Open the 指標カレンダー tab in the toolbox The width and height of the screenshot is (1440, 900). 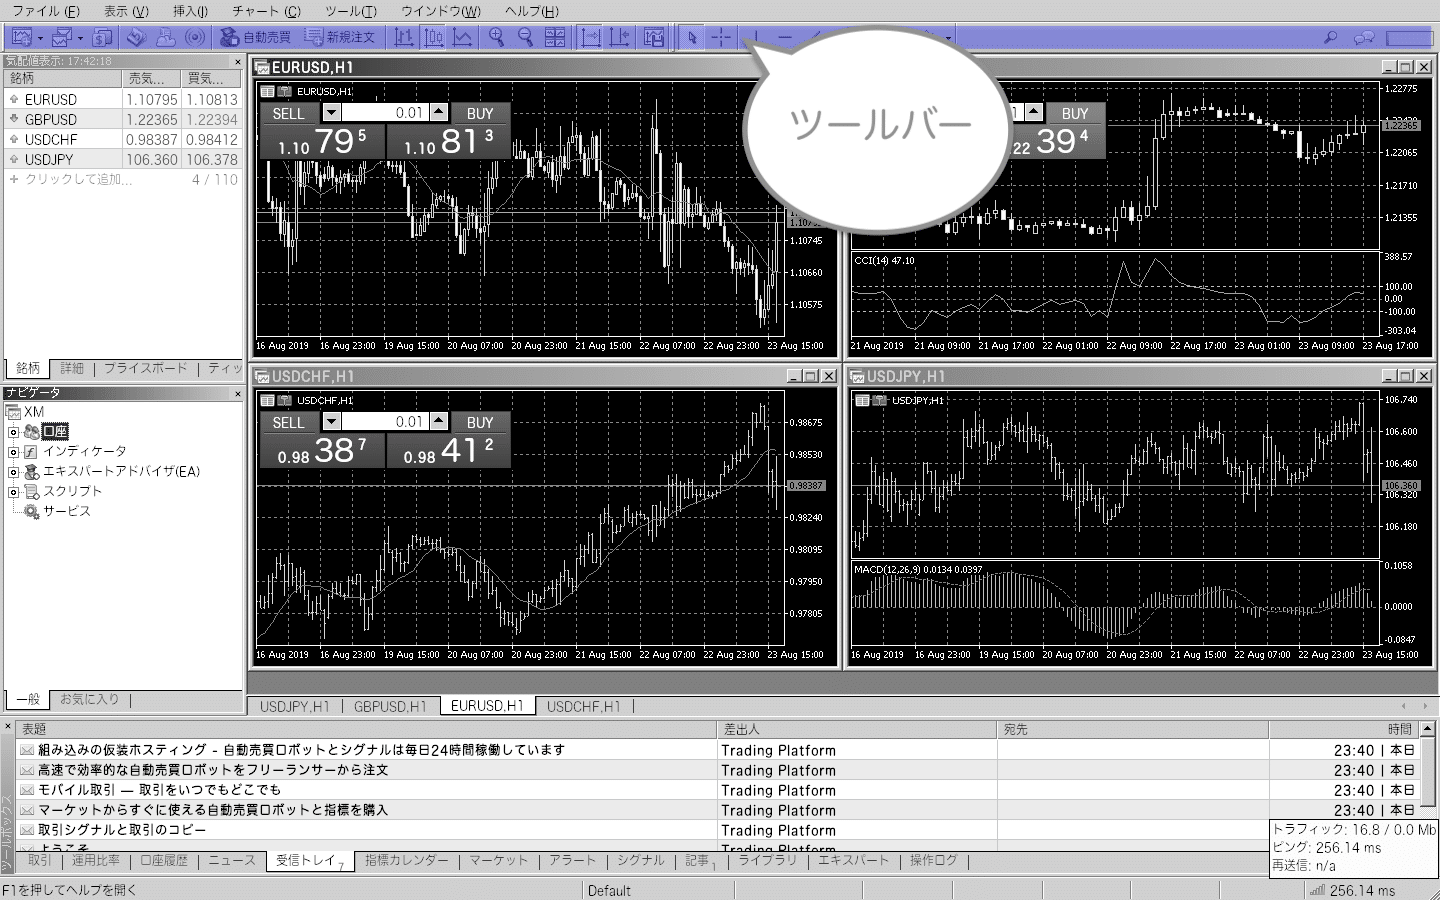point(406,861)
